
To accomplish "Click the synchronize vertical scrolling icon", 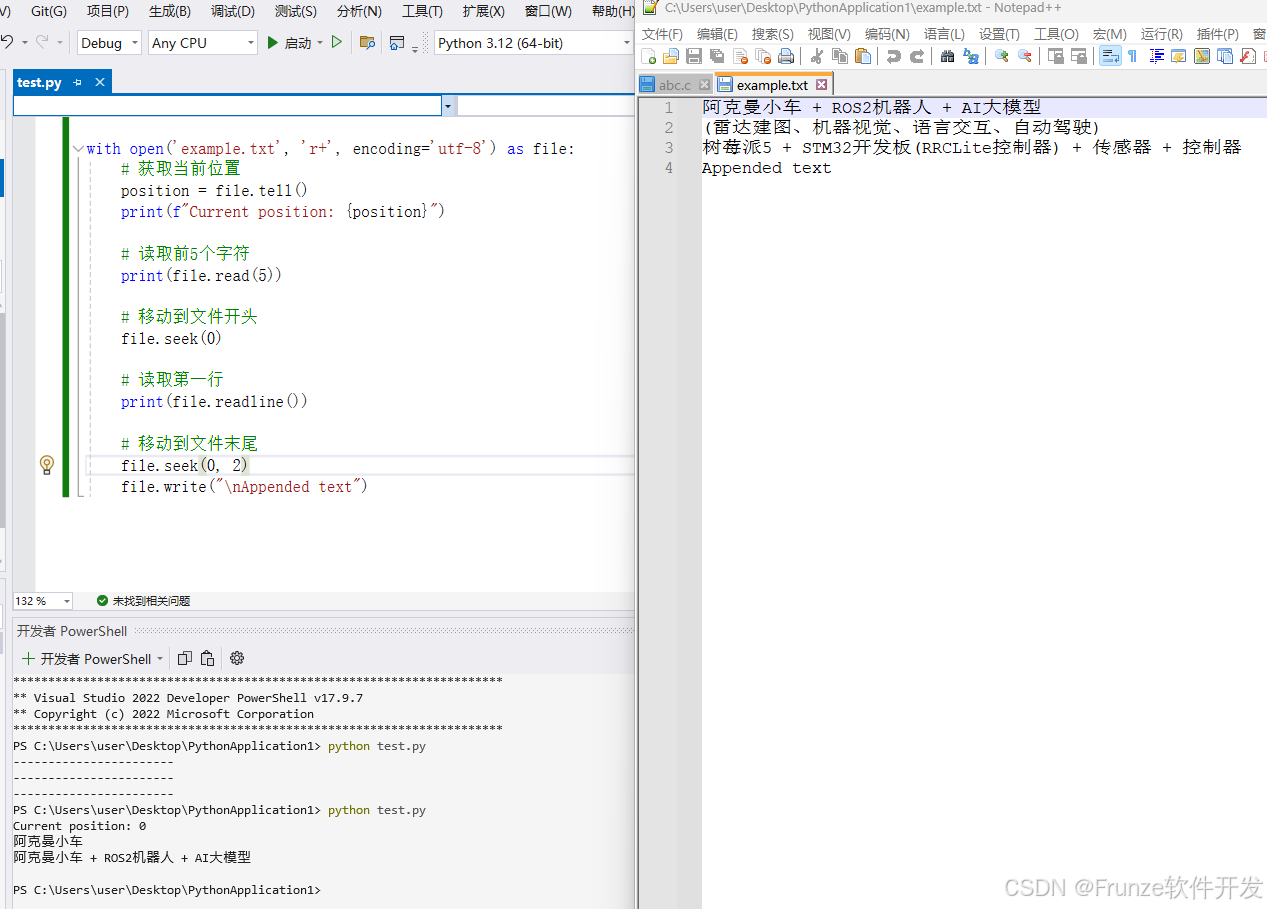I will pyautogui.click(x=1056, y=56).
